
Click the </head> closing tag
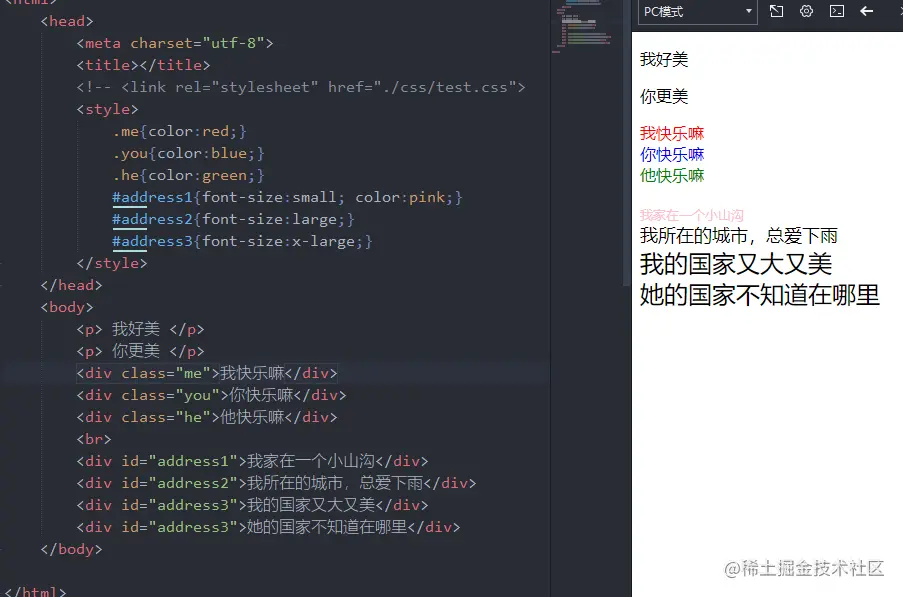click(71, 285)
